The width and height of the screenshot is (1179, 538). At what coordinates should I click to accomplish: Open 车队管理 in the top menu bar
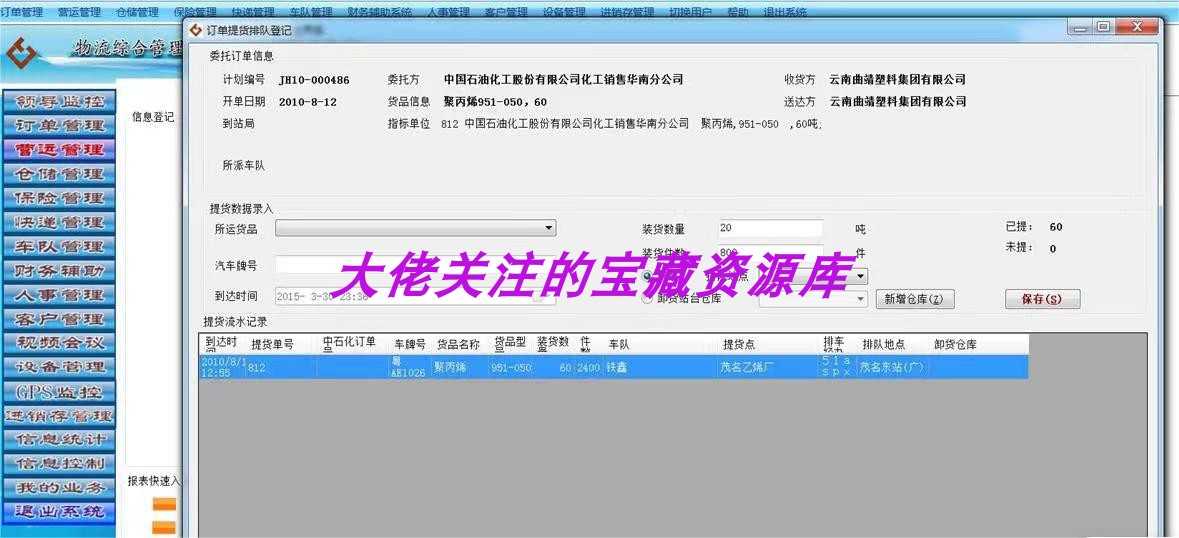tap(311, 12)
